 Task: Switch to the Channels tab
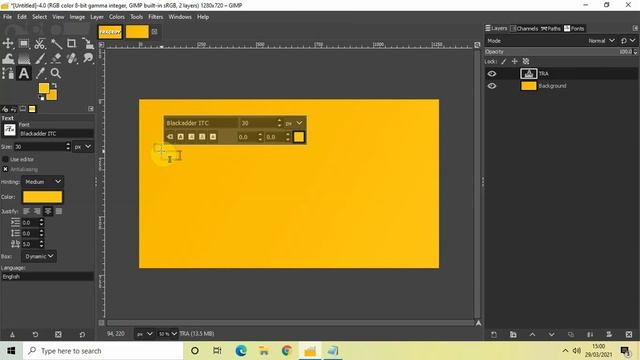pyautogui.click(x=524, y=29)
